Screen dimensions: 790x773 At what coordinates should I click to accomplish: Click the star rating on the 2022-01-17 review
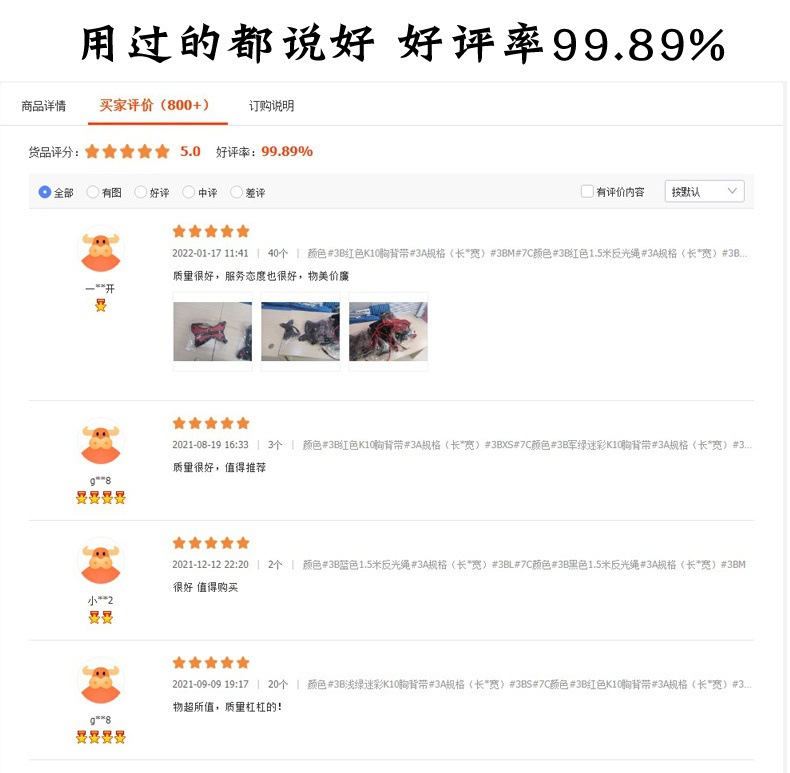click(211, 231)
